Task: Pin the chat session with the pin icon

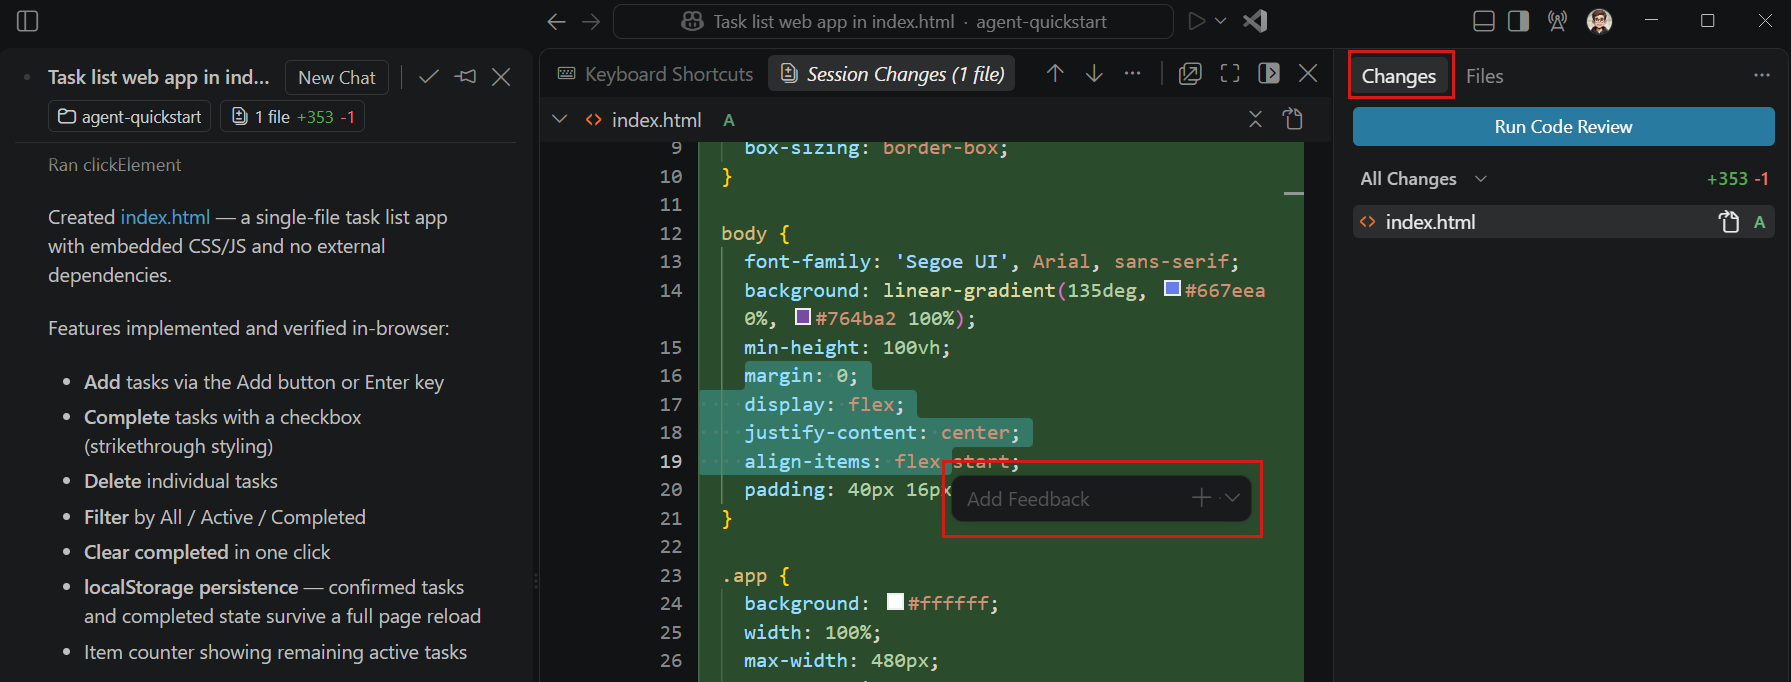Action: click(x=465, y=77)
